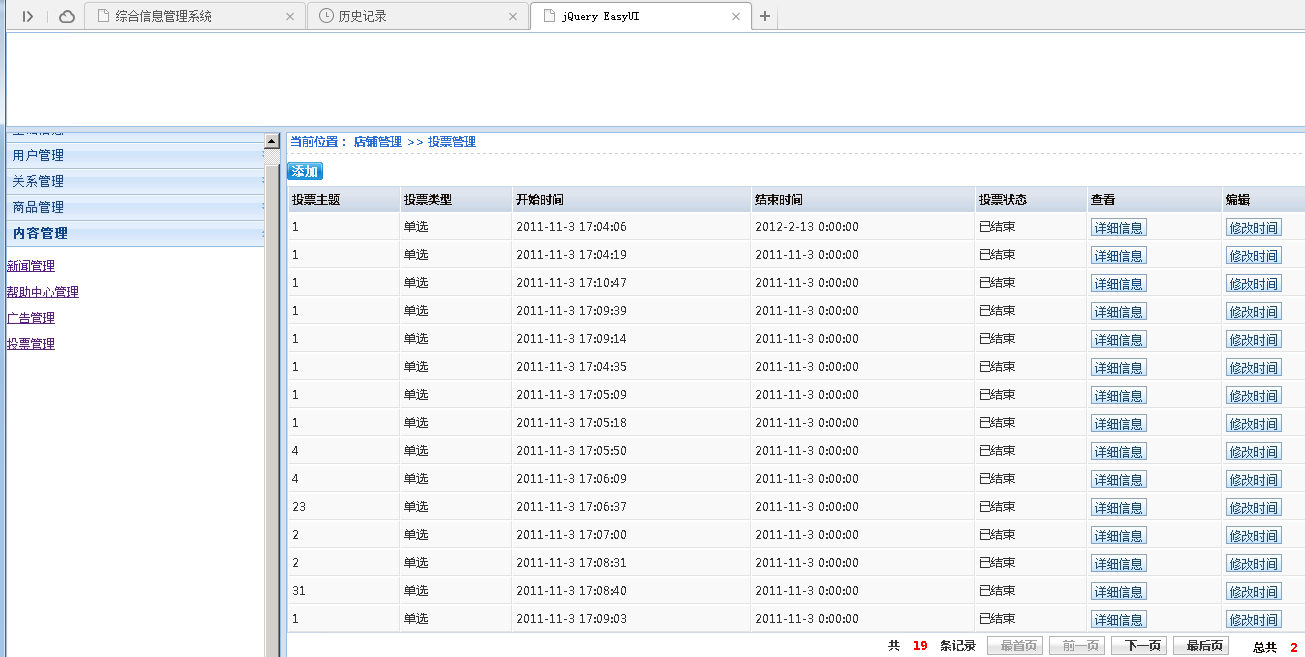1305x657 pixels.
Task: Switch to the 综合信息管理系统 tab
Action: click(x=195, y=16)
